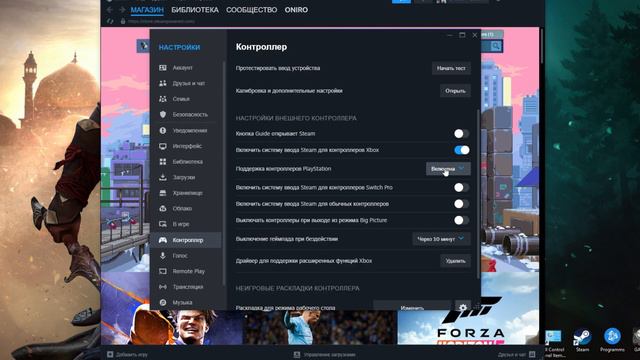Click the gear icon beside Изменить
640x360 pixels.
[463, 307]
